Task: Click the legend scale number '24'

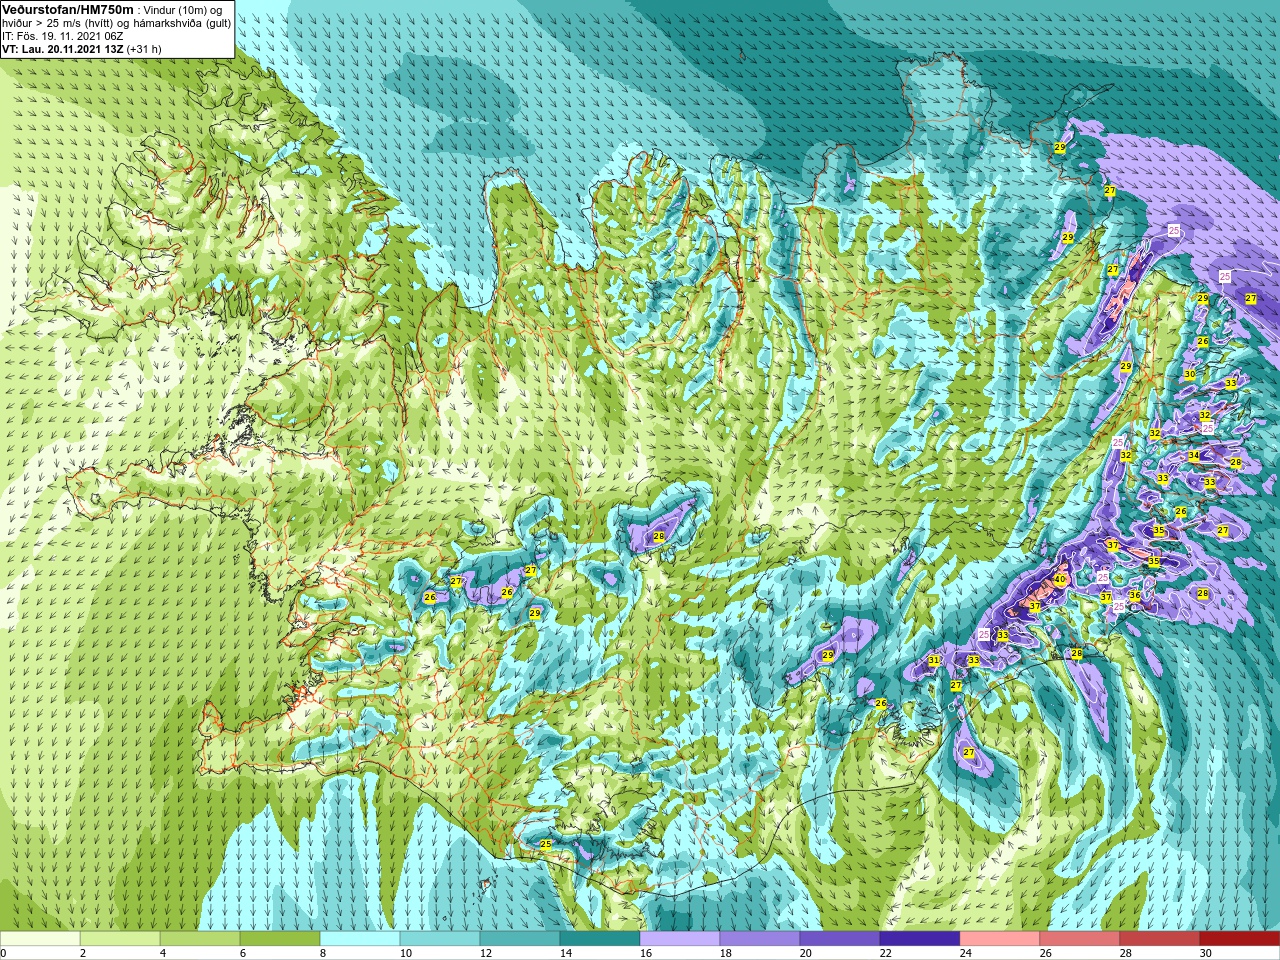Action: pos(966,953)
